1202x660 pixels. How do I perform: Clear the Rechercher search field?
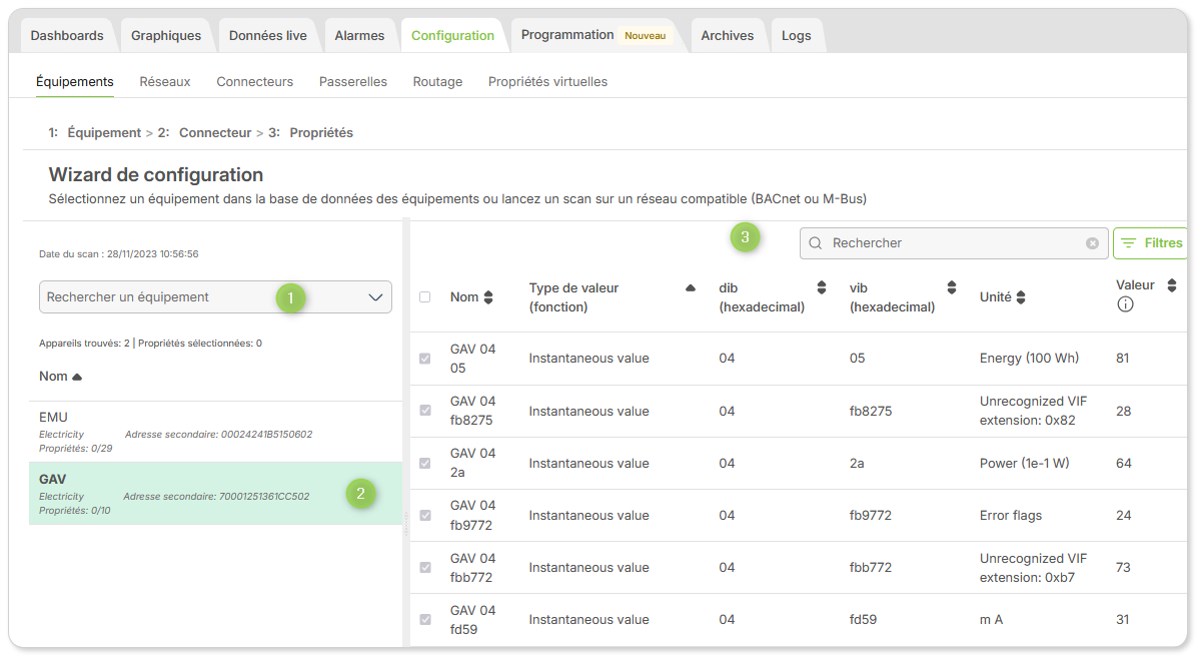(1092, 243)
